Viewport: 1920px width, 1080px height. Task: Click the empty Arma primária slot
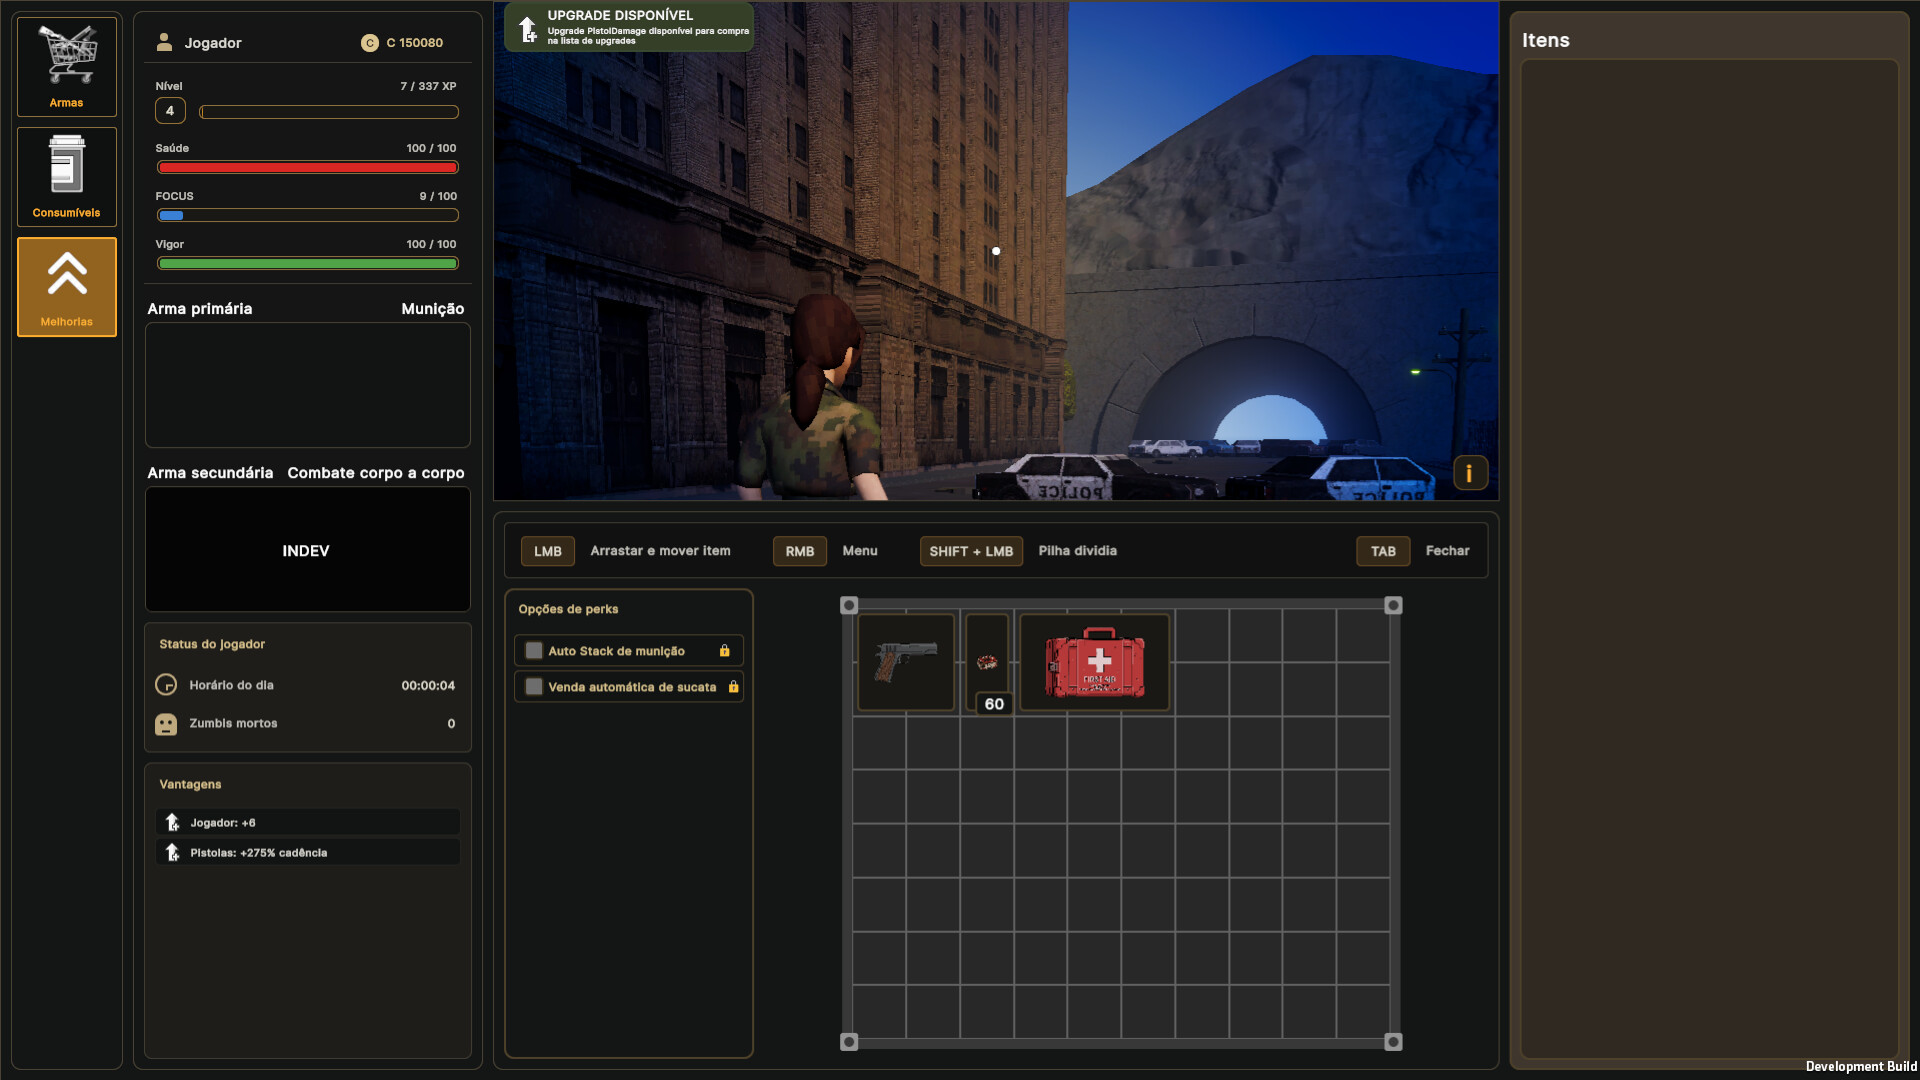pyautogui.click(x=308, y=385)
